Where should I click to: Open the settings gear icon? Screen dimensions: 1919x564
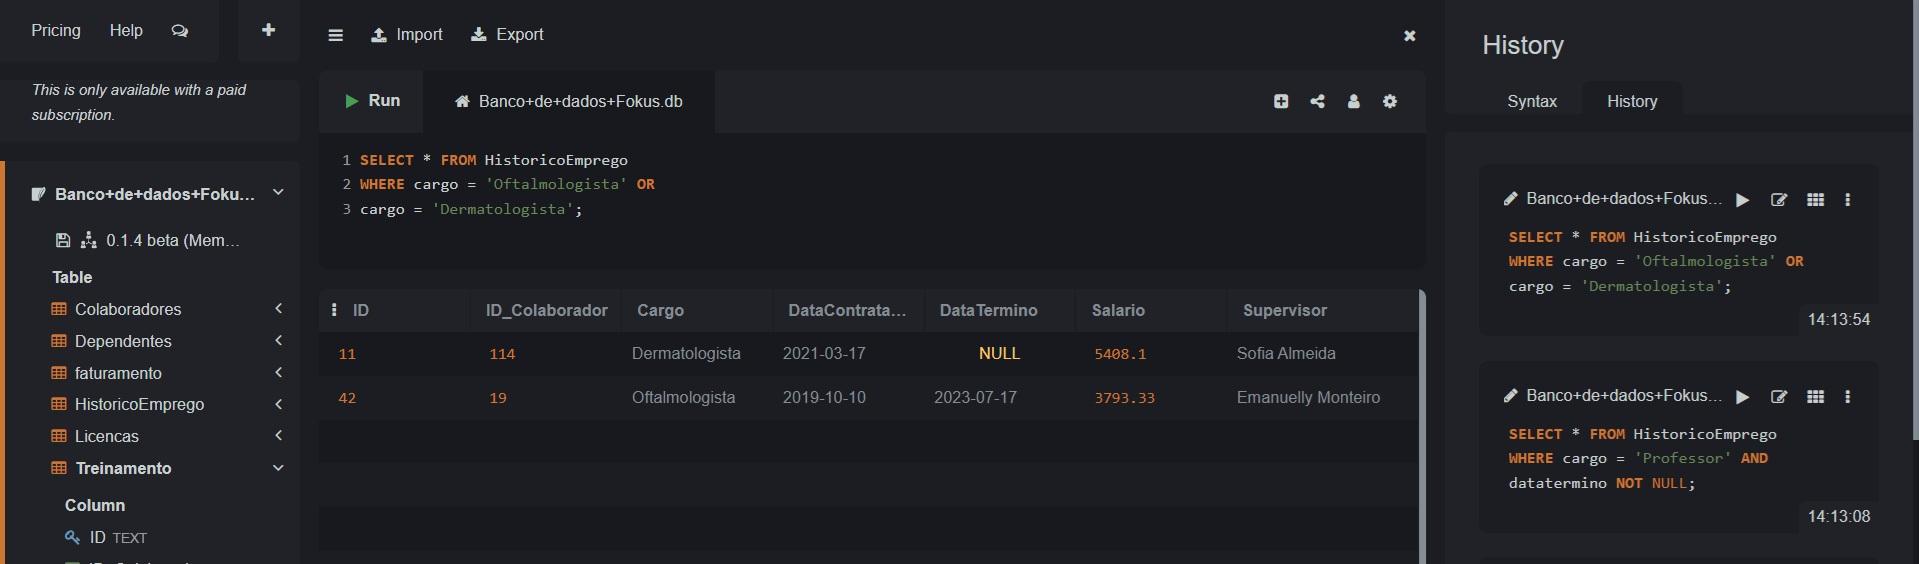(x=1390, y=101)
